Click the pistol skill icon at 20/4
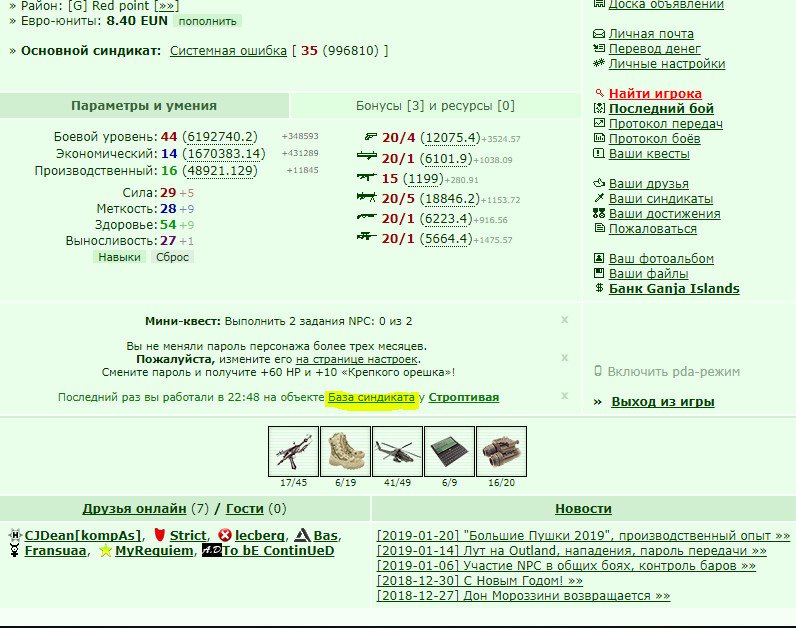 click(371, 137)
